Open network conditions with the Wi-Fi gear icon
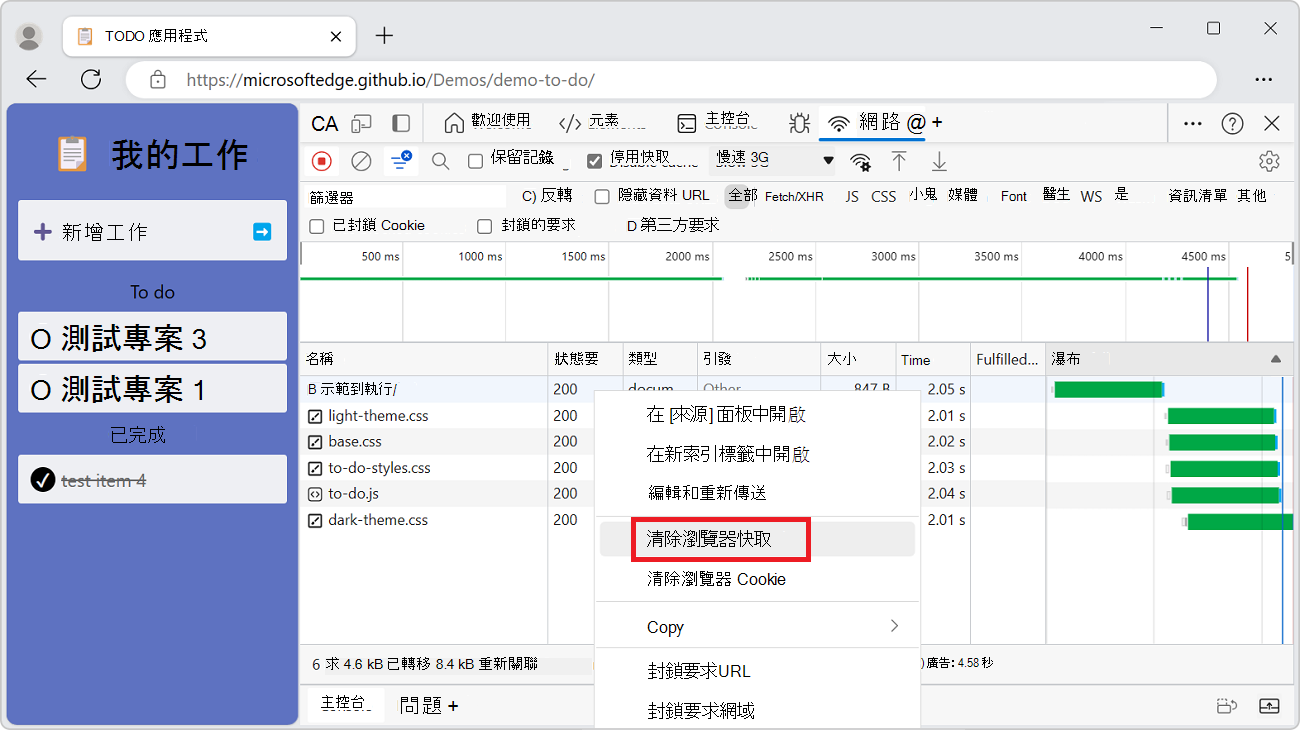The width and height of the screenshot is (1300, 730). tap(861, 160)
